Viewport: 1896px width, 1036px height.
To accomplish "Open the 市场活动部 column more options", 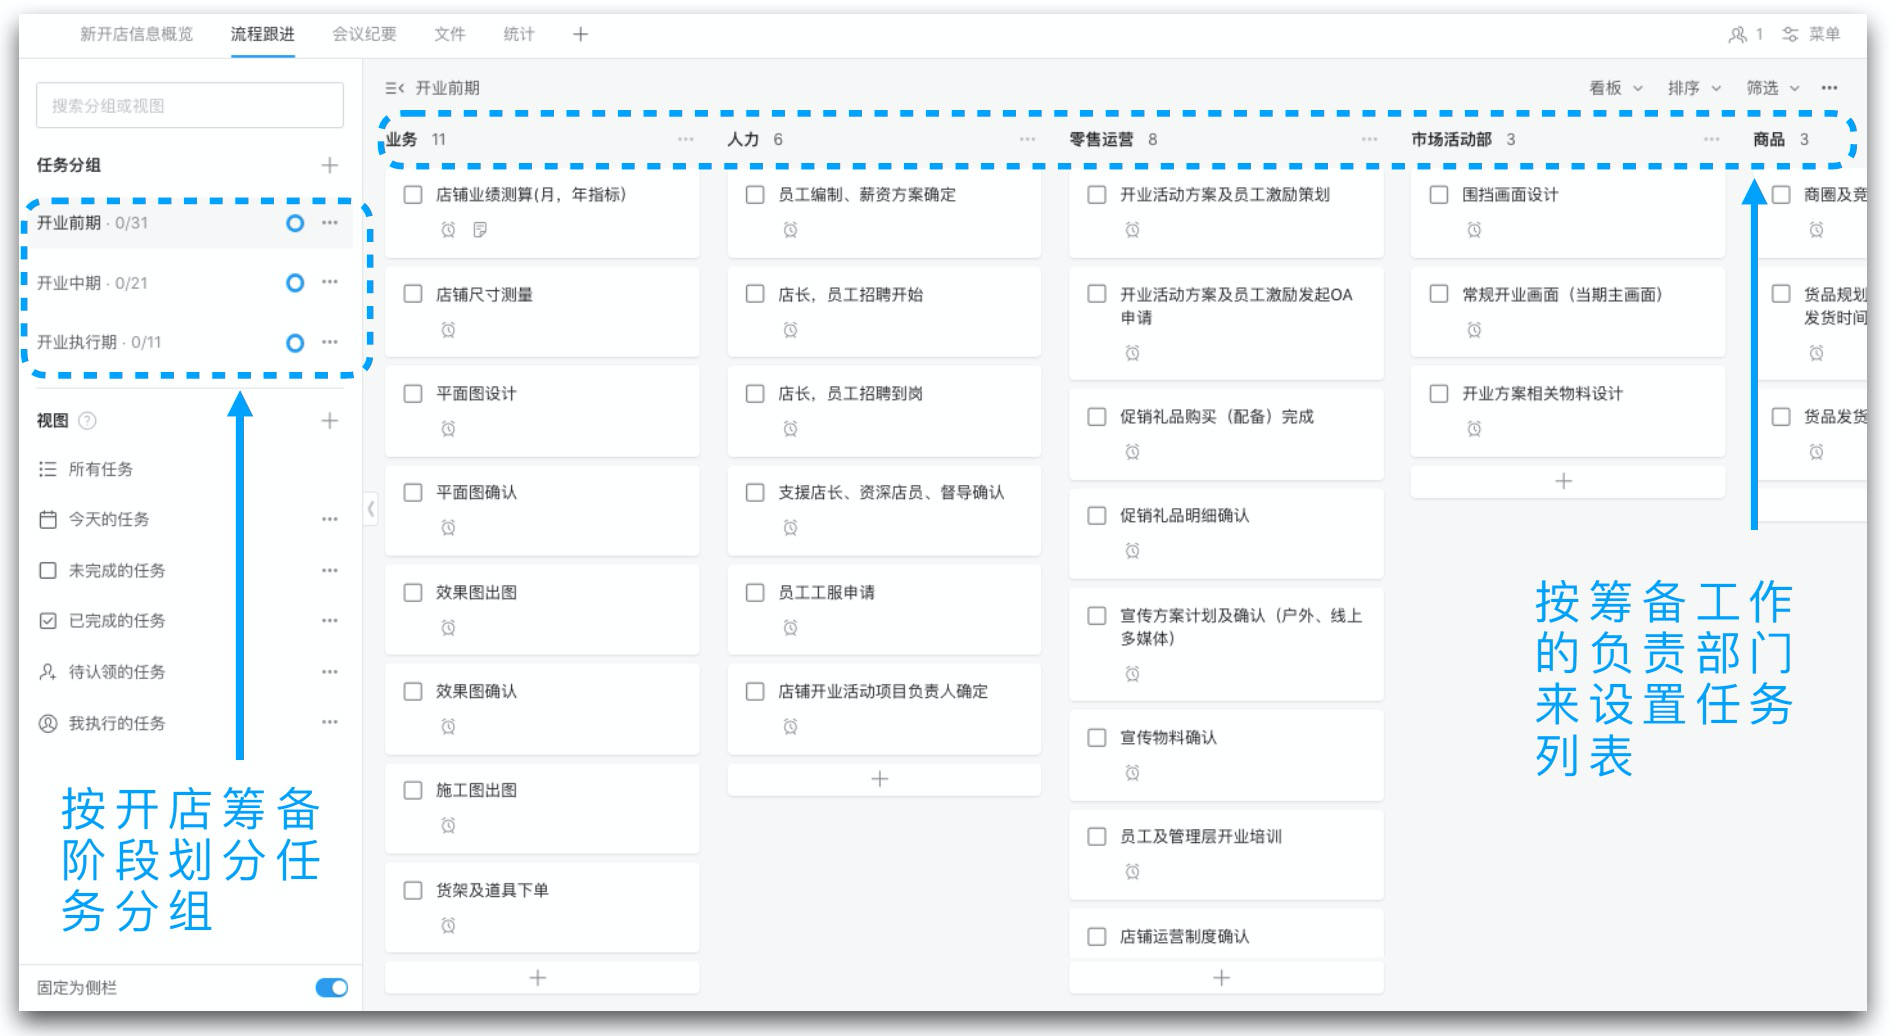I will tap(1712, 139).
